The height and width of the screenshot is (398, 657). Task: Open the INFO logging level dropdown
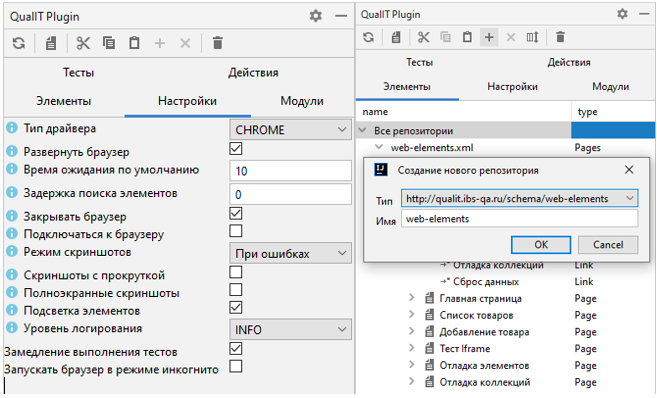[x=290, y=330]
